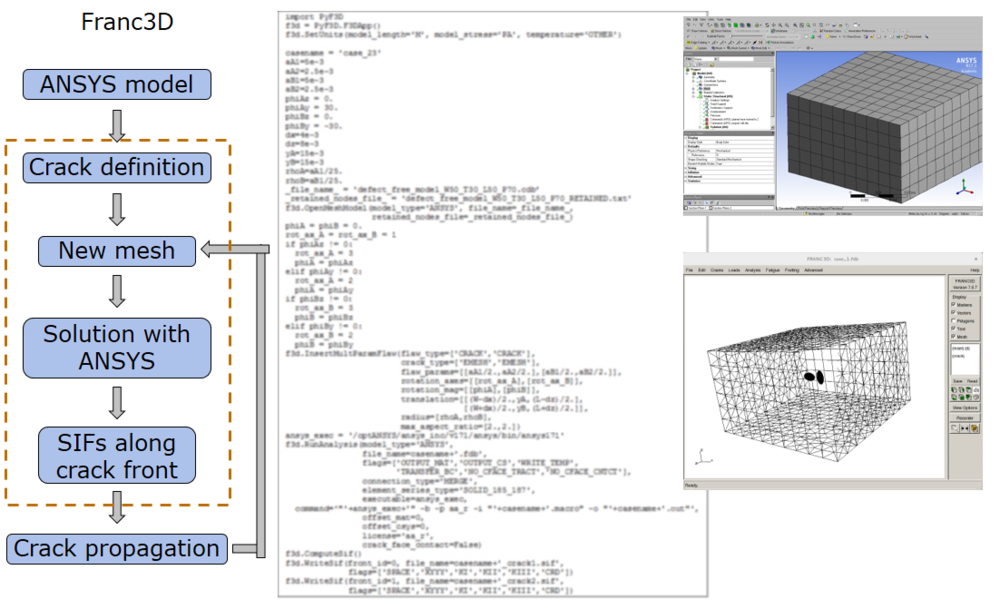Image resolution: width=1000 pixels, height=609 pixels.
Task: Click the Recorder button in FRANC3D
Action: 965,418
